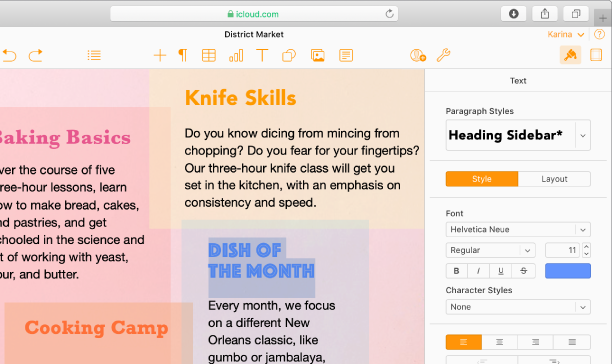This screenshot has height=364, width=612.
Task: Open the chart insert icon
Action: [236, 56]
